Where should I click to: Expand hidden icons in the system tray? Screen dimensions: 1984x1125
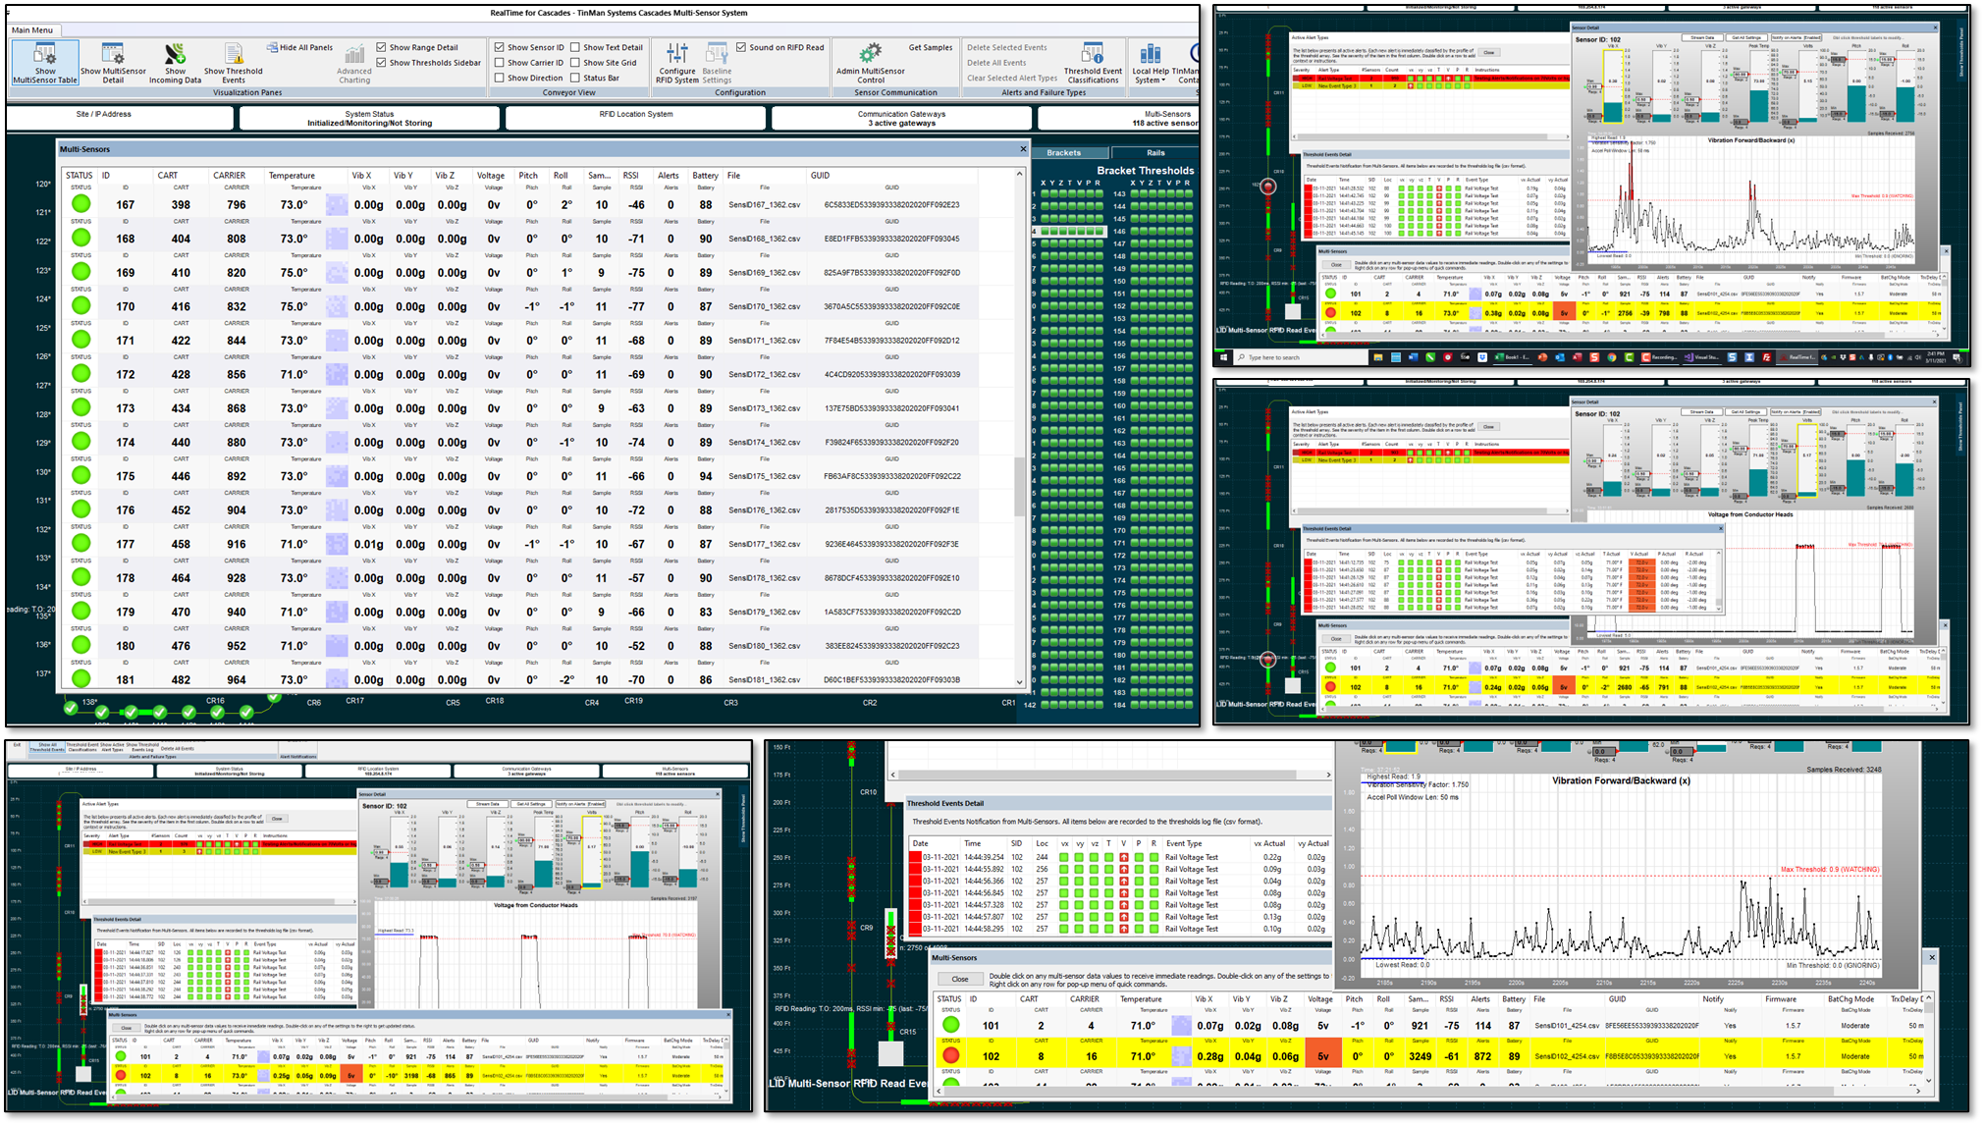[x=1823, y=357]
